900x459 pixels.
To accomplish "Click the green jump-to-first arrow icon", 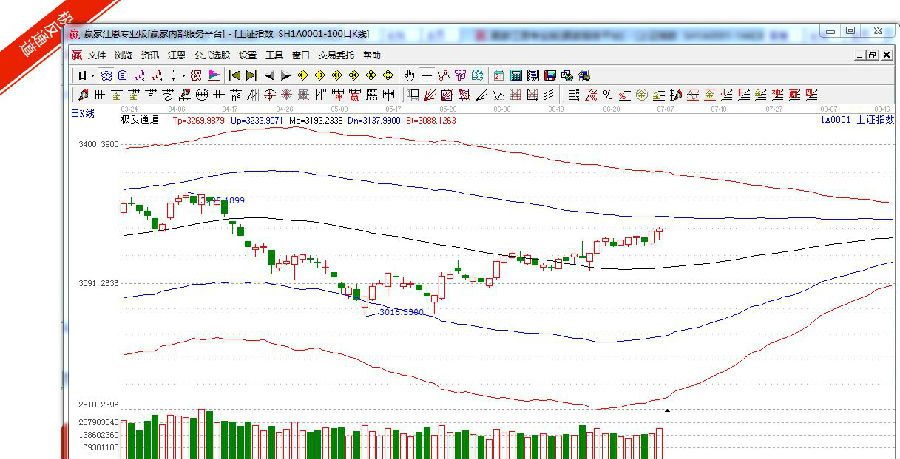I will pyautogui.click(x=234, y=75).
